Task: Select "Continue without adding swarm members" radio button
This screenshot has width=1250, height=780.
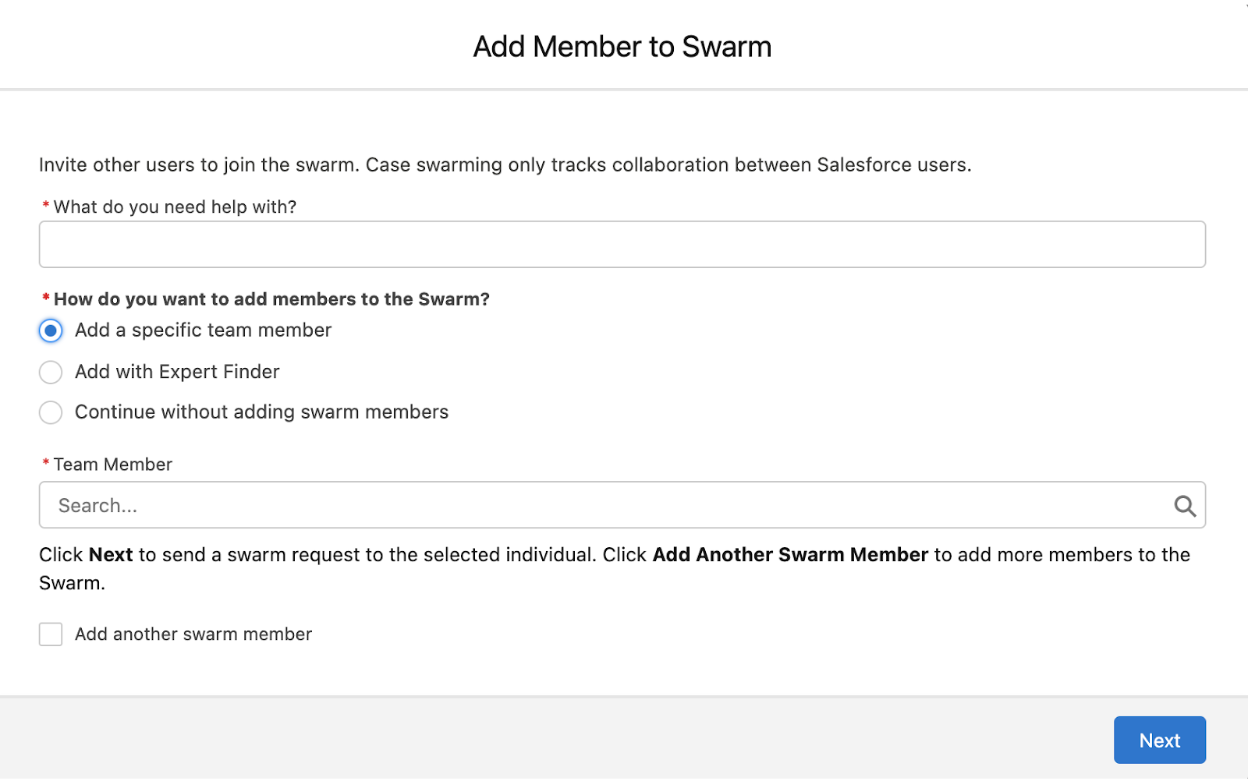Action: tap(51, 413)
